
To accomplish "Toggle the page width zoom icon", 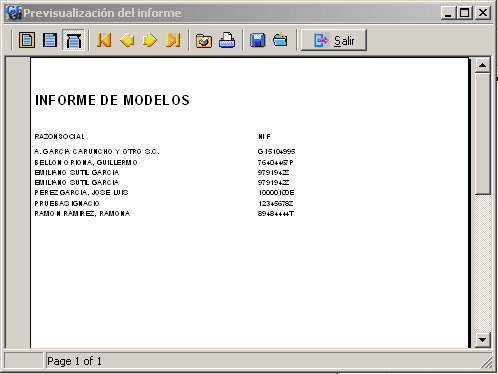I will coord(73,40).
